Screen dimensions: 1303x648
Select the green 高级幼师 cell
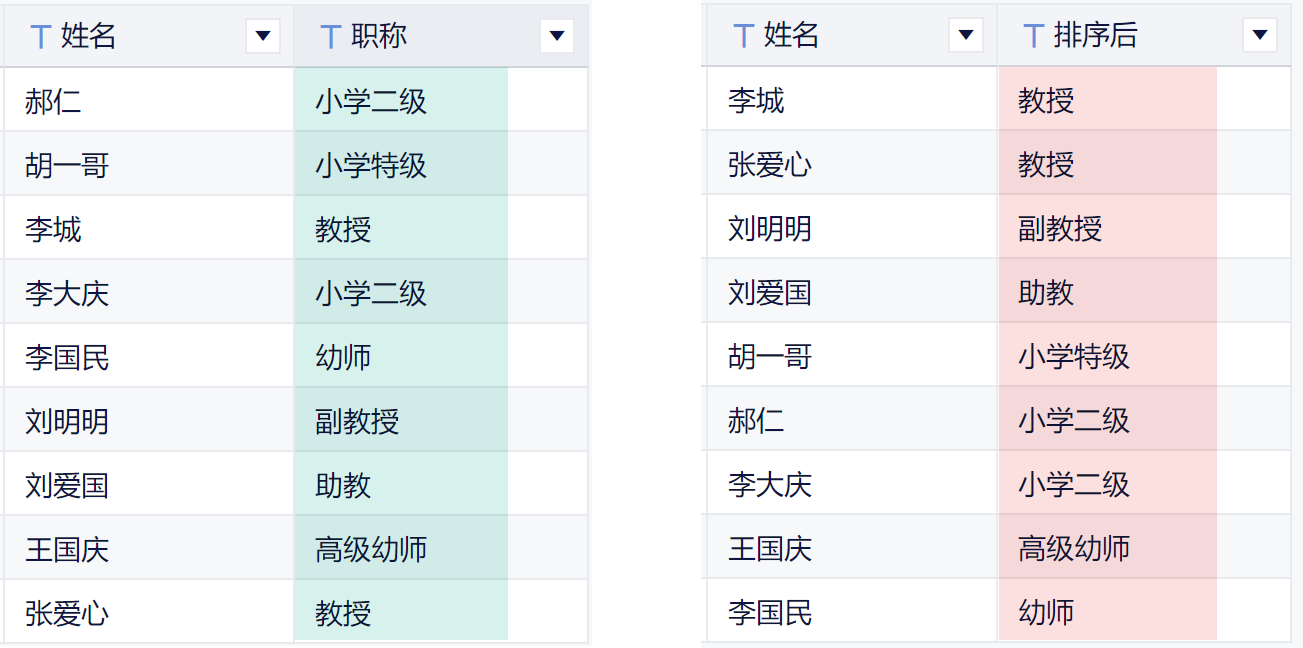tap(371, 549)
